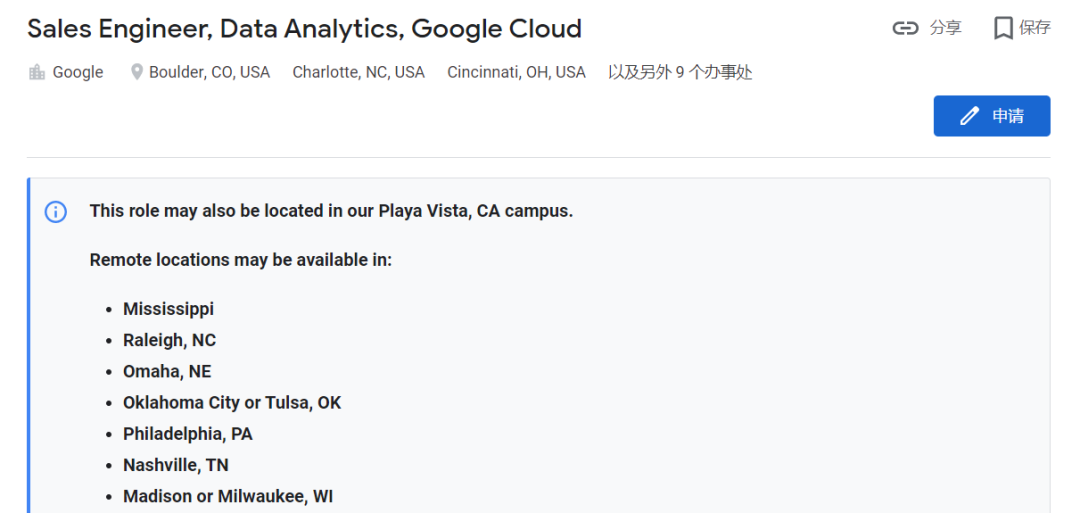1080x513 pixels.
Task: Click the blue info circle icon
Action: 56,212
